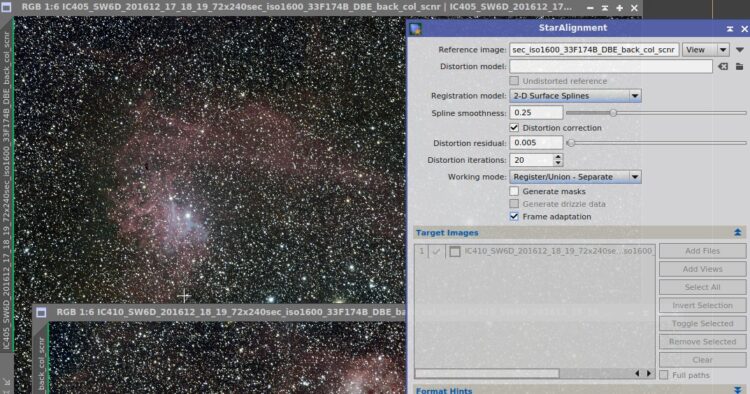Select IC410_SW6D target image row

535,251
